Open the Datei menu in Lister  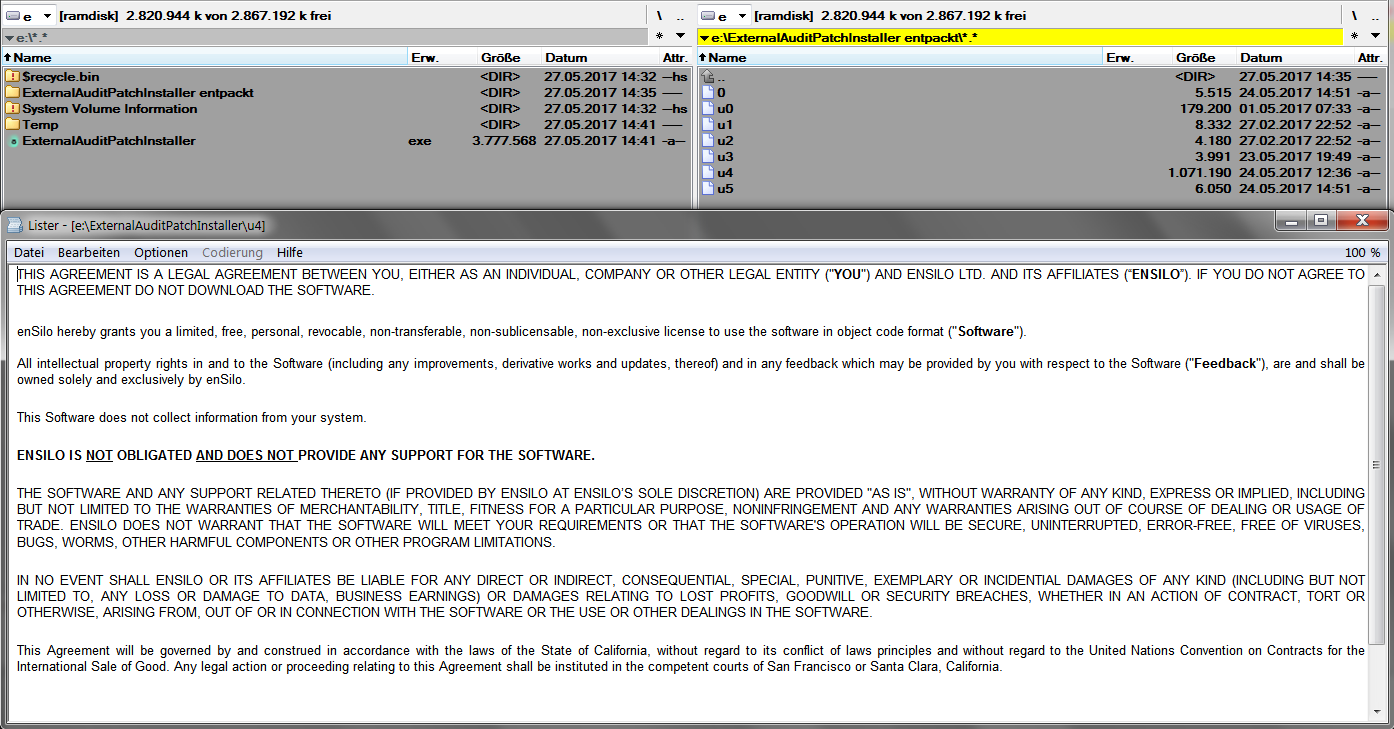[29, 253]
